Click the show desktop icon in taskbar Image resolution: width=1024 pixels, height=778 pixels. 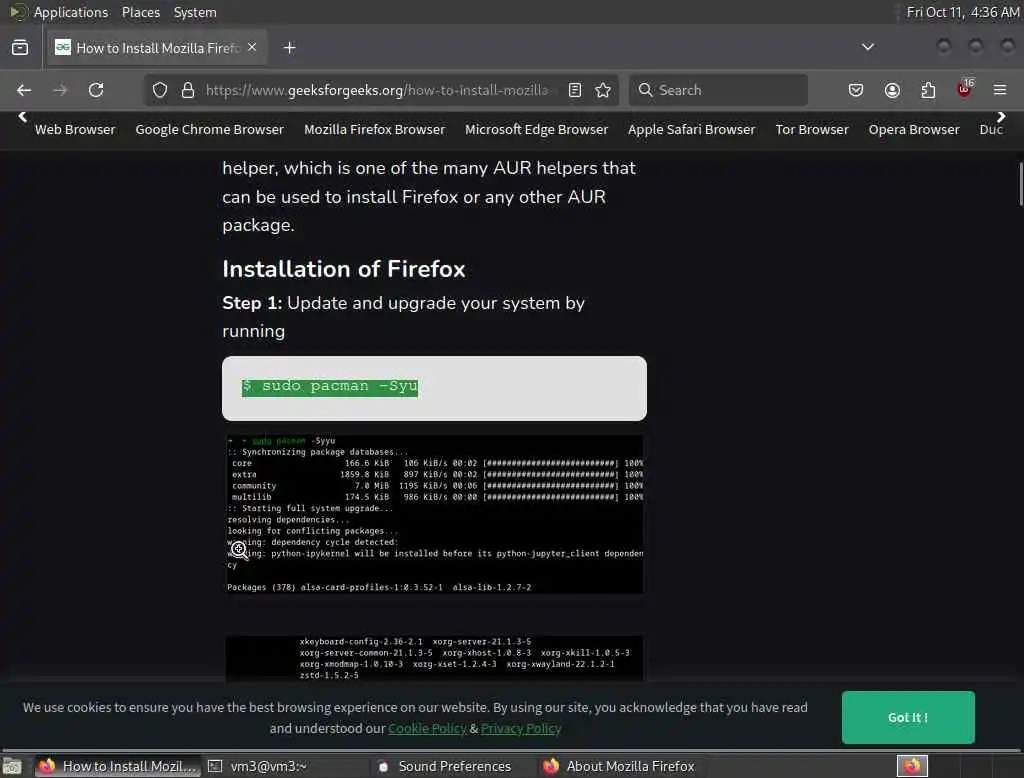pyautogui.click(x=12, y=766)
